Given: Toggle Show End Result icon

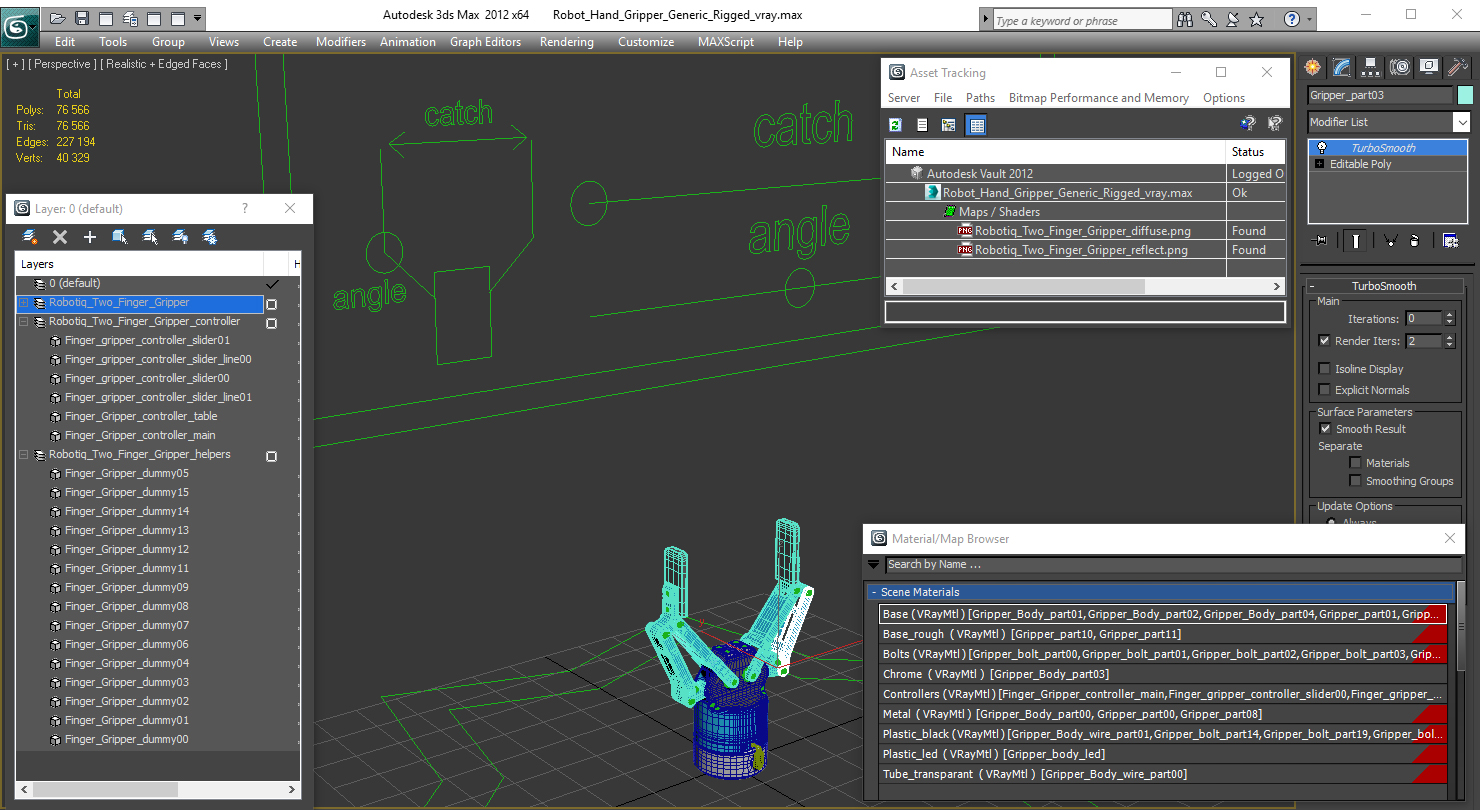Looking at the screenshot, I should 1355,240.
